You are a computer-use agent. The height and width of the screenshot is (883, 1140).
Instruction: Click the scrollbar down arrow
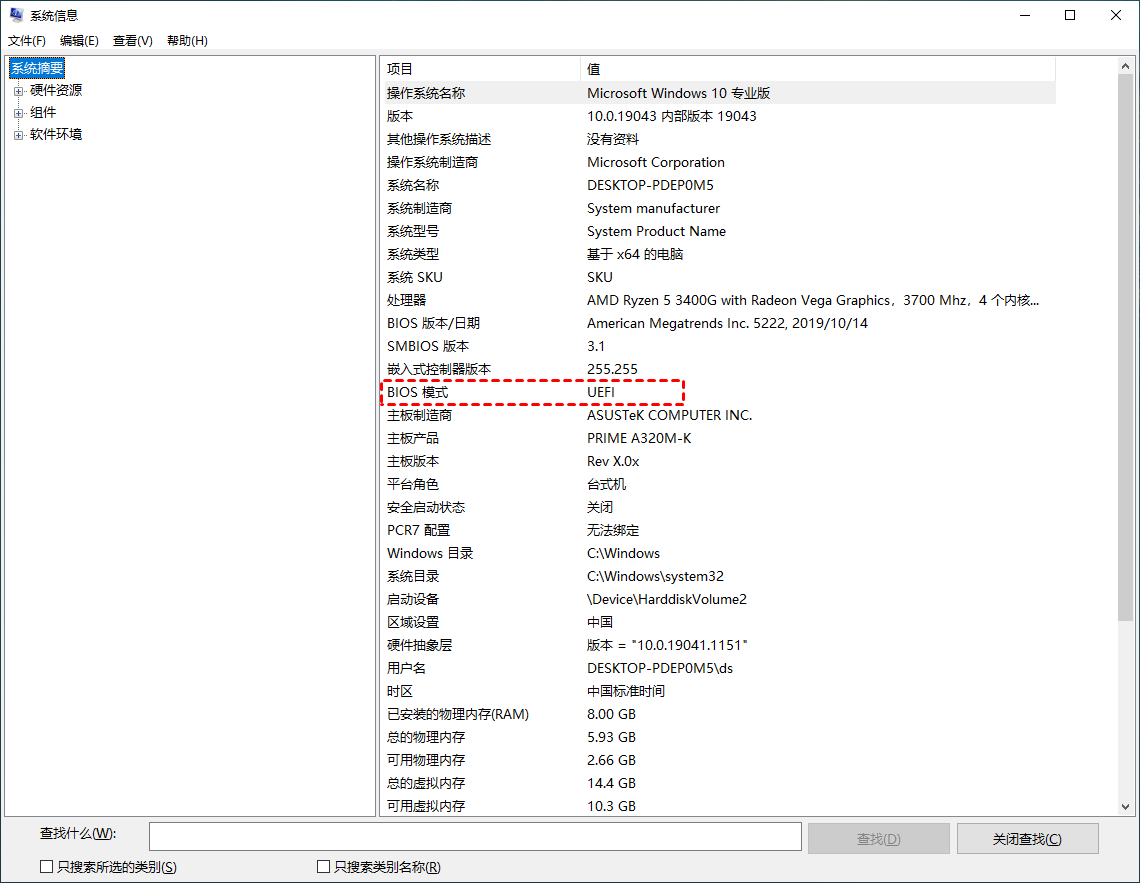[1125, 806]
